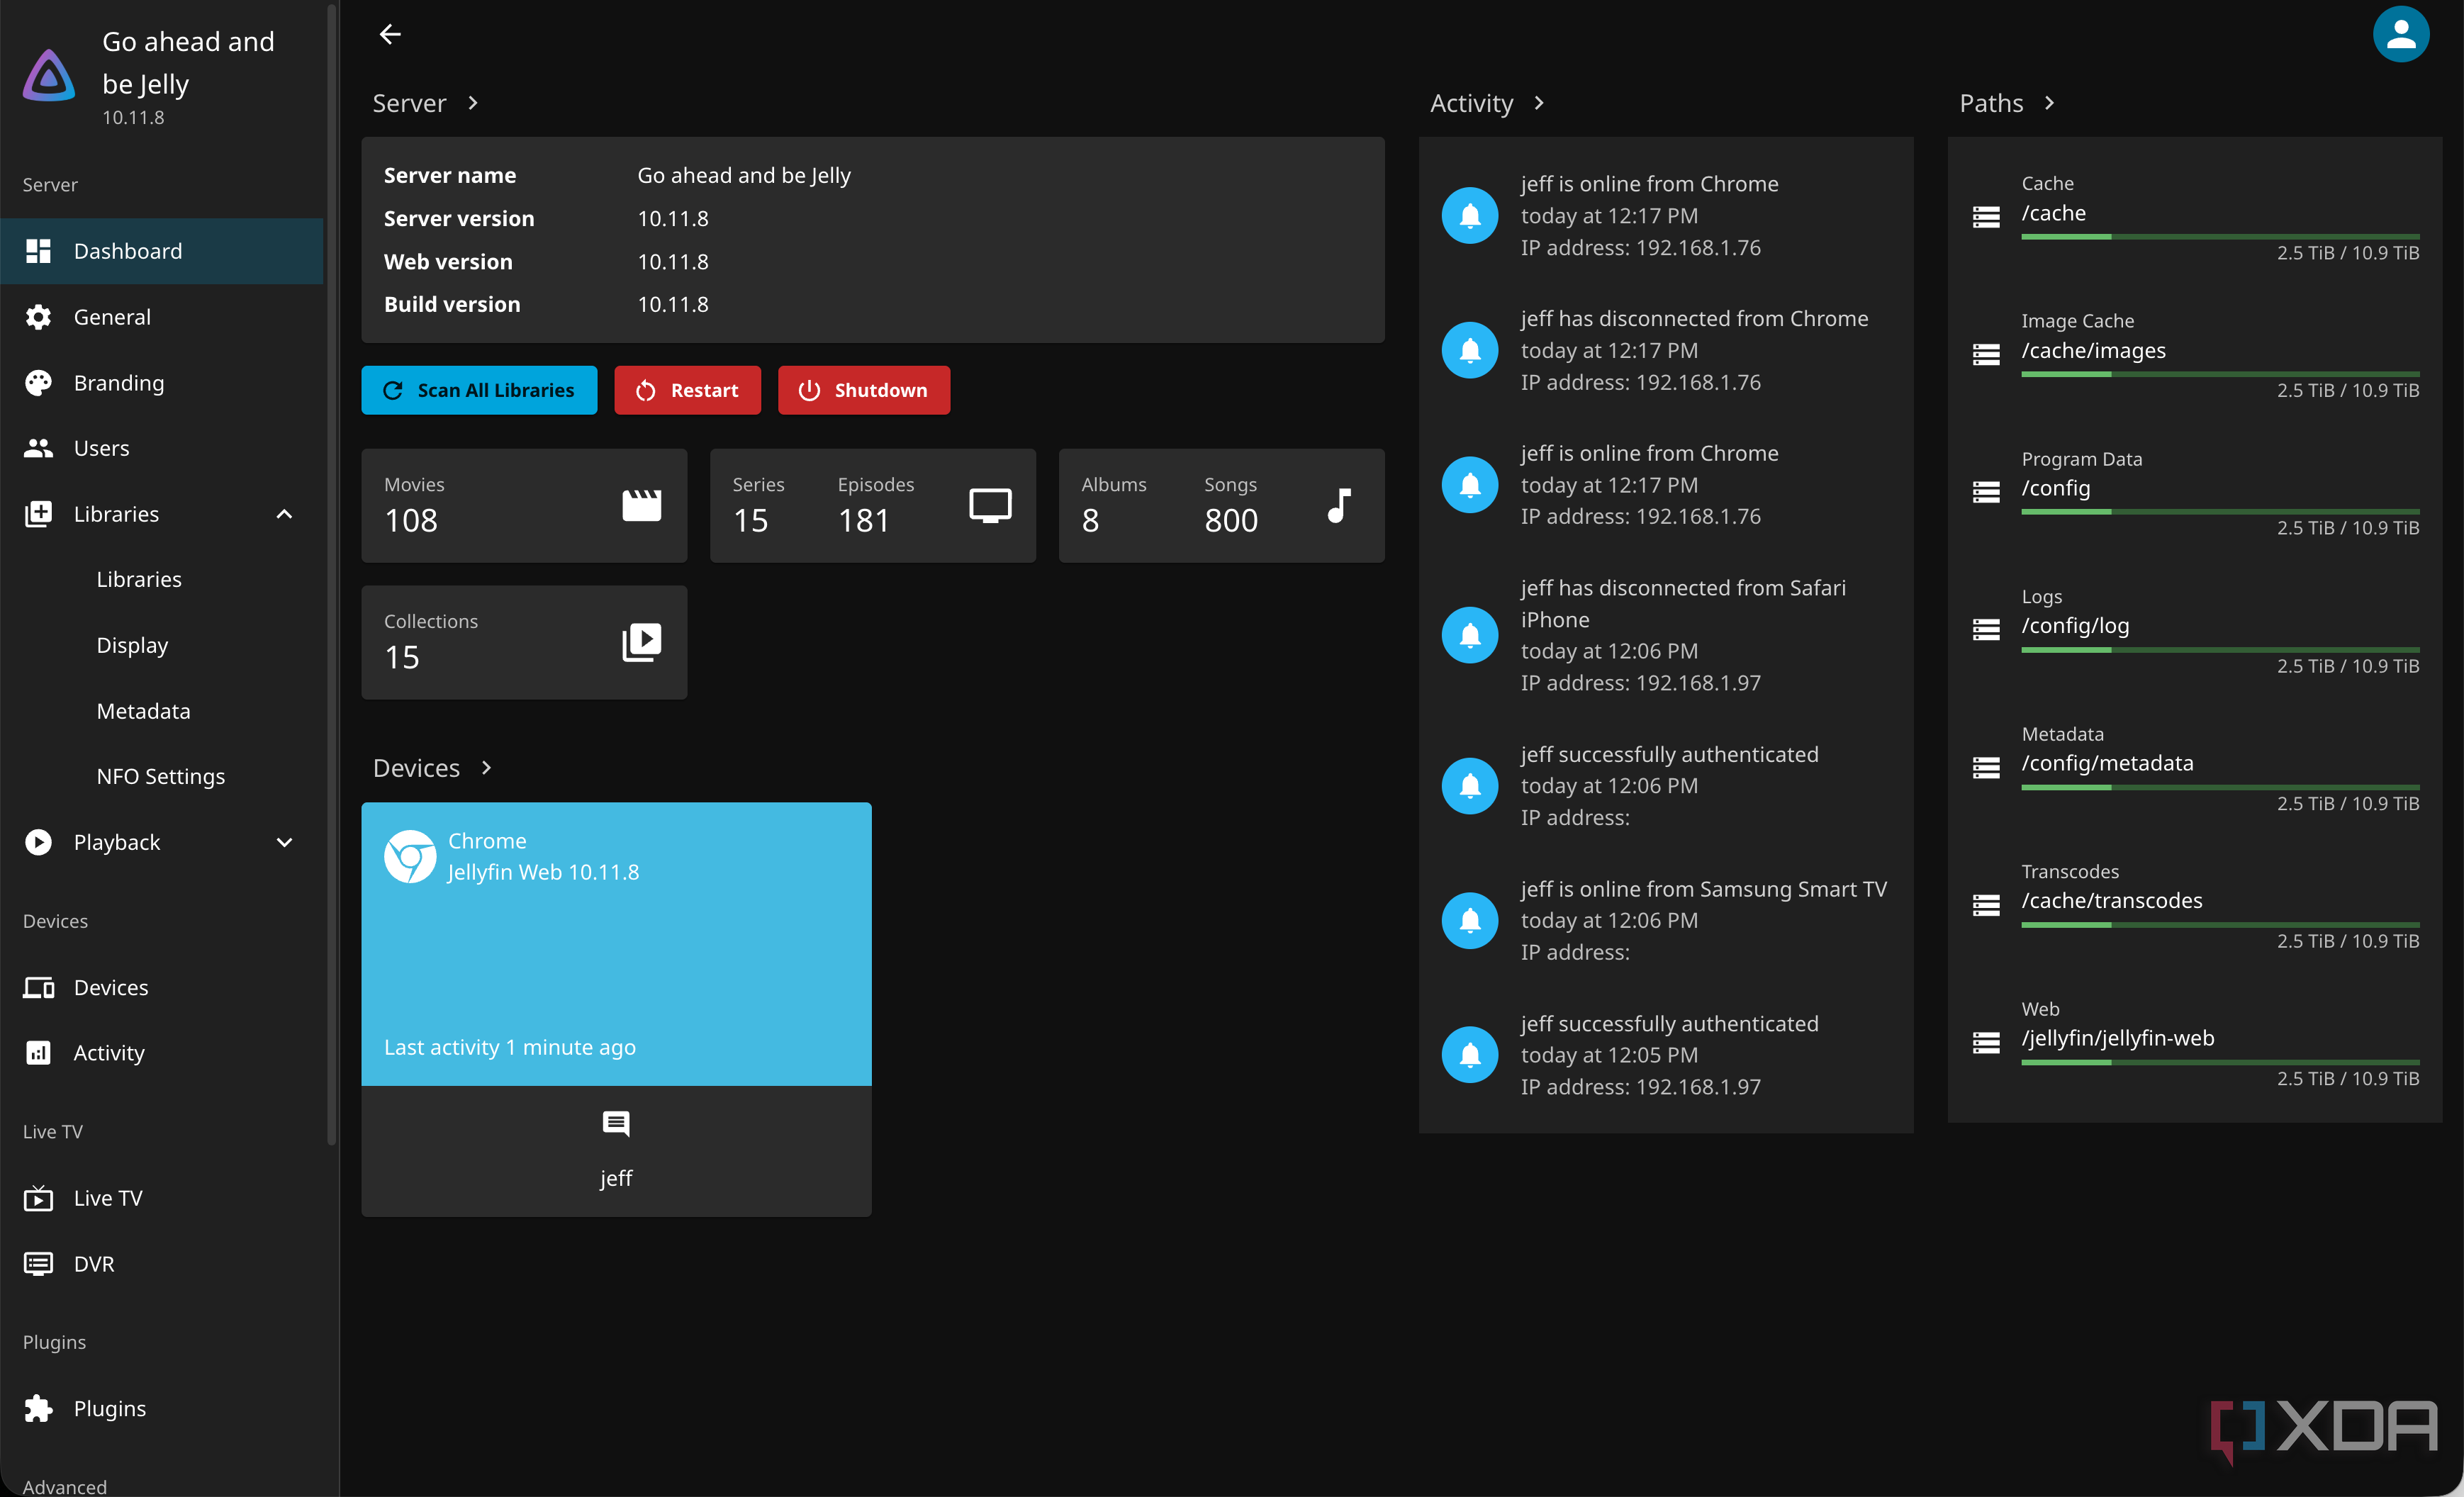Open Metadata under Libraries

[x=161, y=711]
